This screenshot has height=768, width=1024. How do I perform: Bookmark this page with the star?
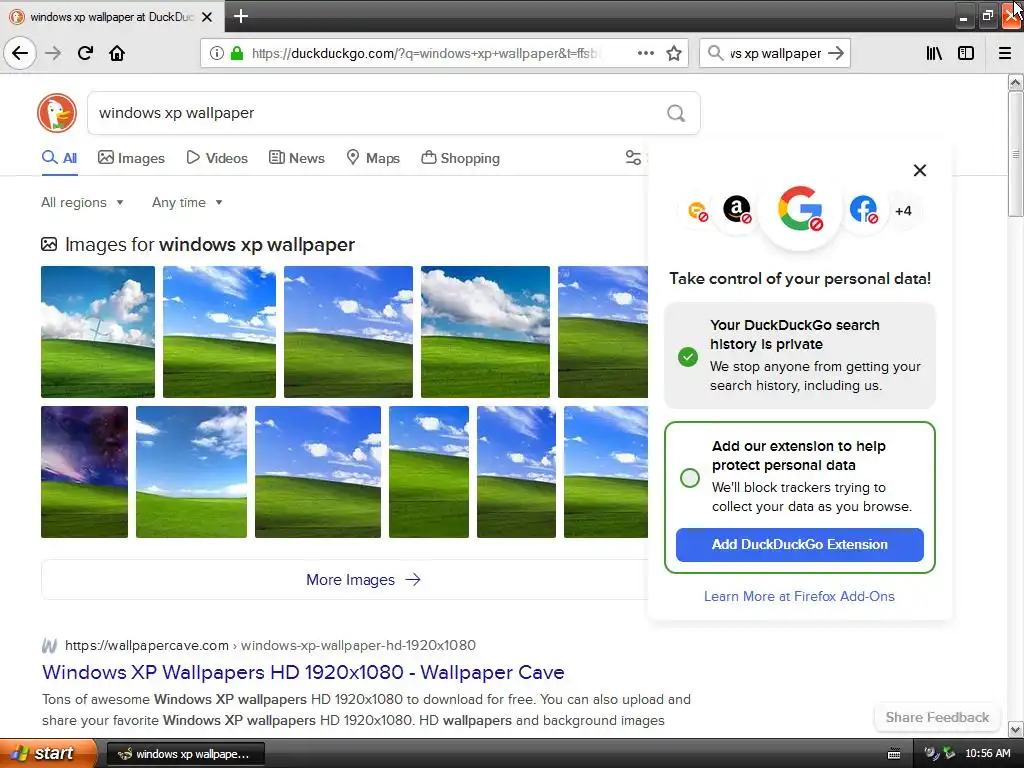[x=674, y=53]
